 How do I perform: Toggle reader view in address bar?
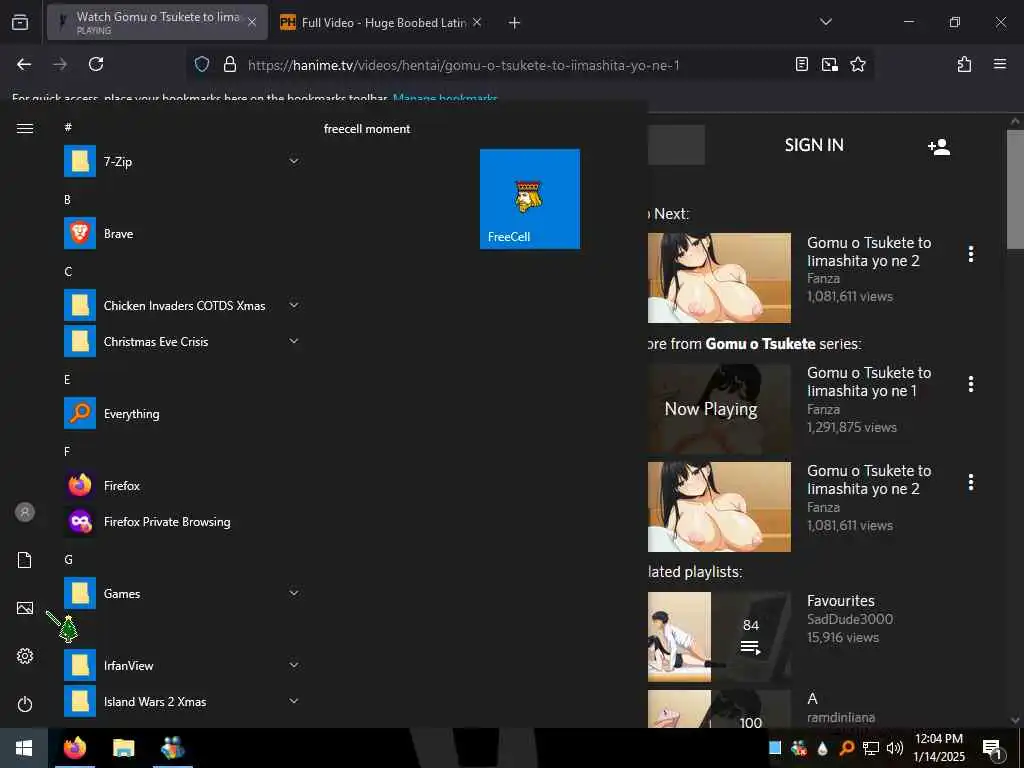coord(802,64)
